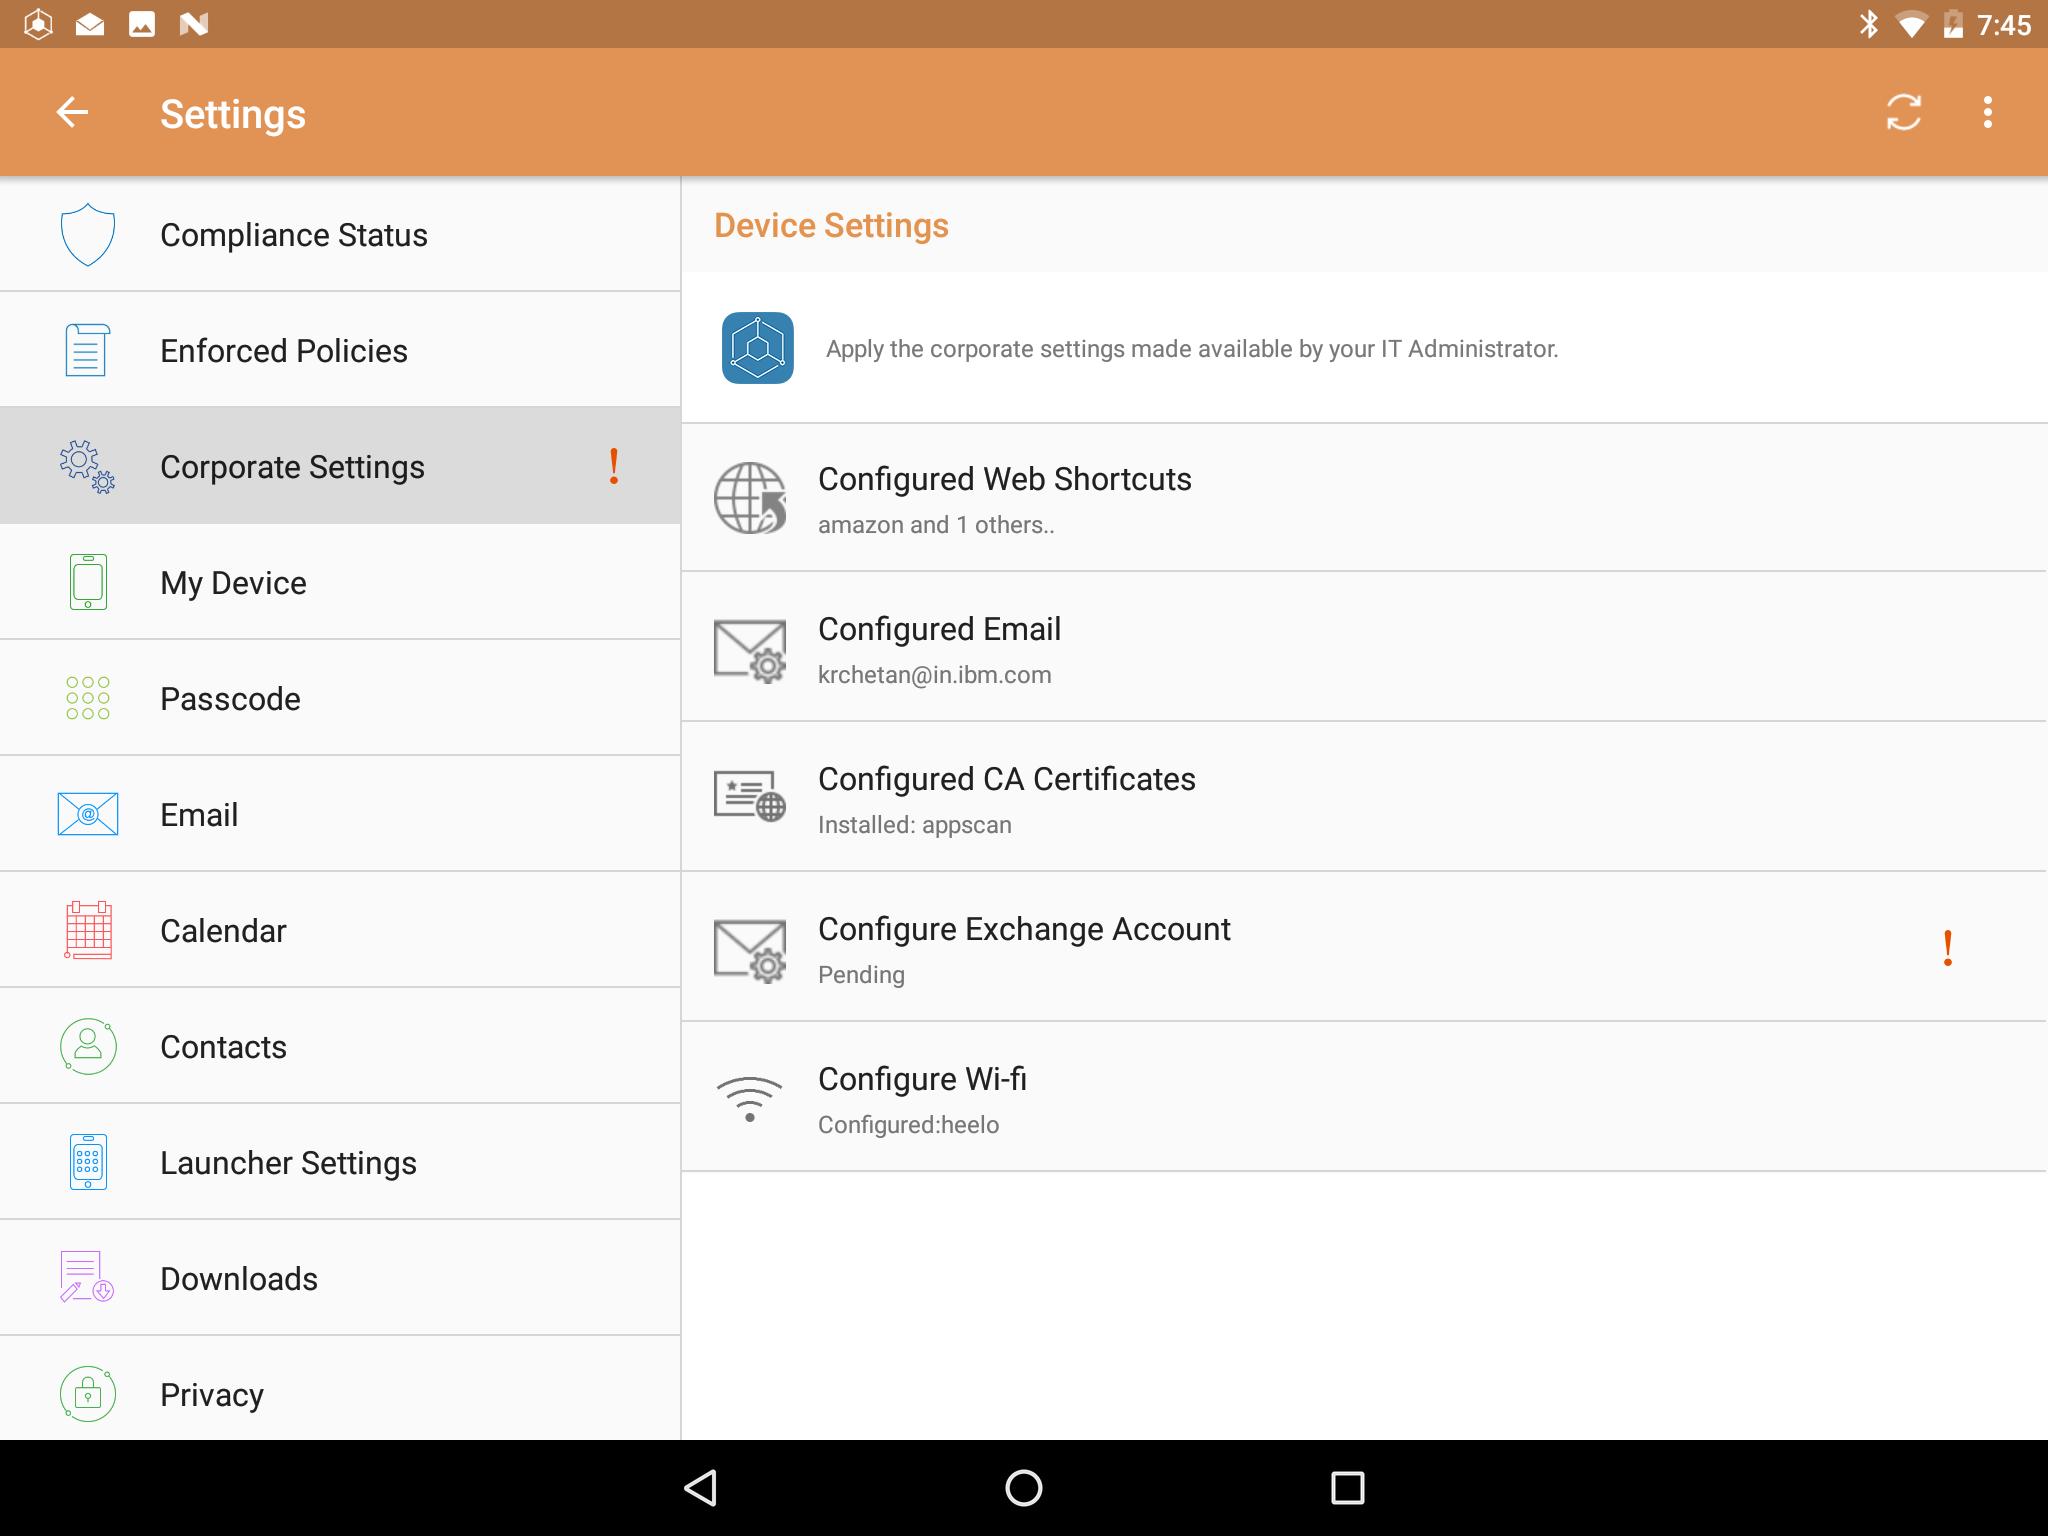Viewport: 2048px width, 1536px height.
Task: Select Contacts in the sidebar
Action: click(x=340, y=1046)
